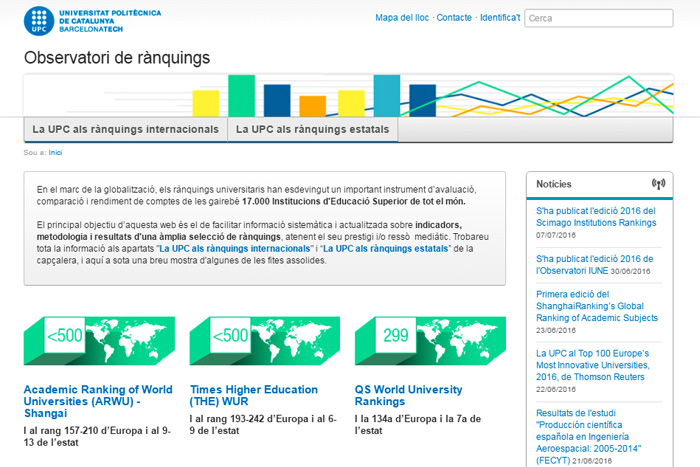700x467 pixels.
Task: Click the THE WUR <500 map badge
Action: tap(255, 340)
